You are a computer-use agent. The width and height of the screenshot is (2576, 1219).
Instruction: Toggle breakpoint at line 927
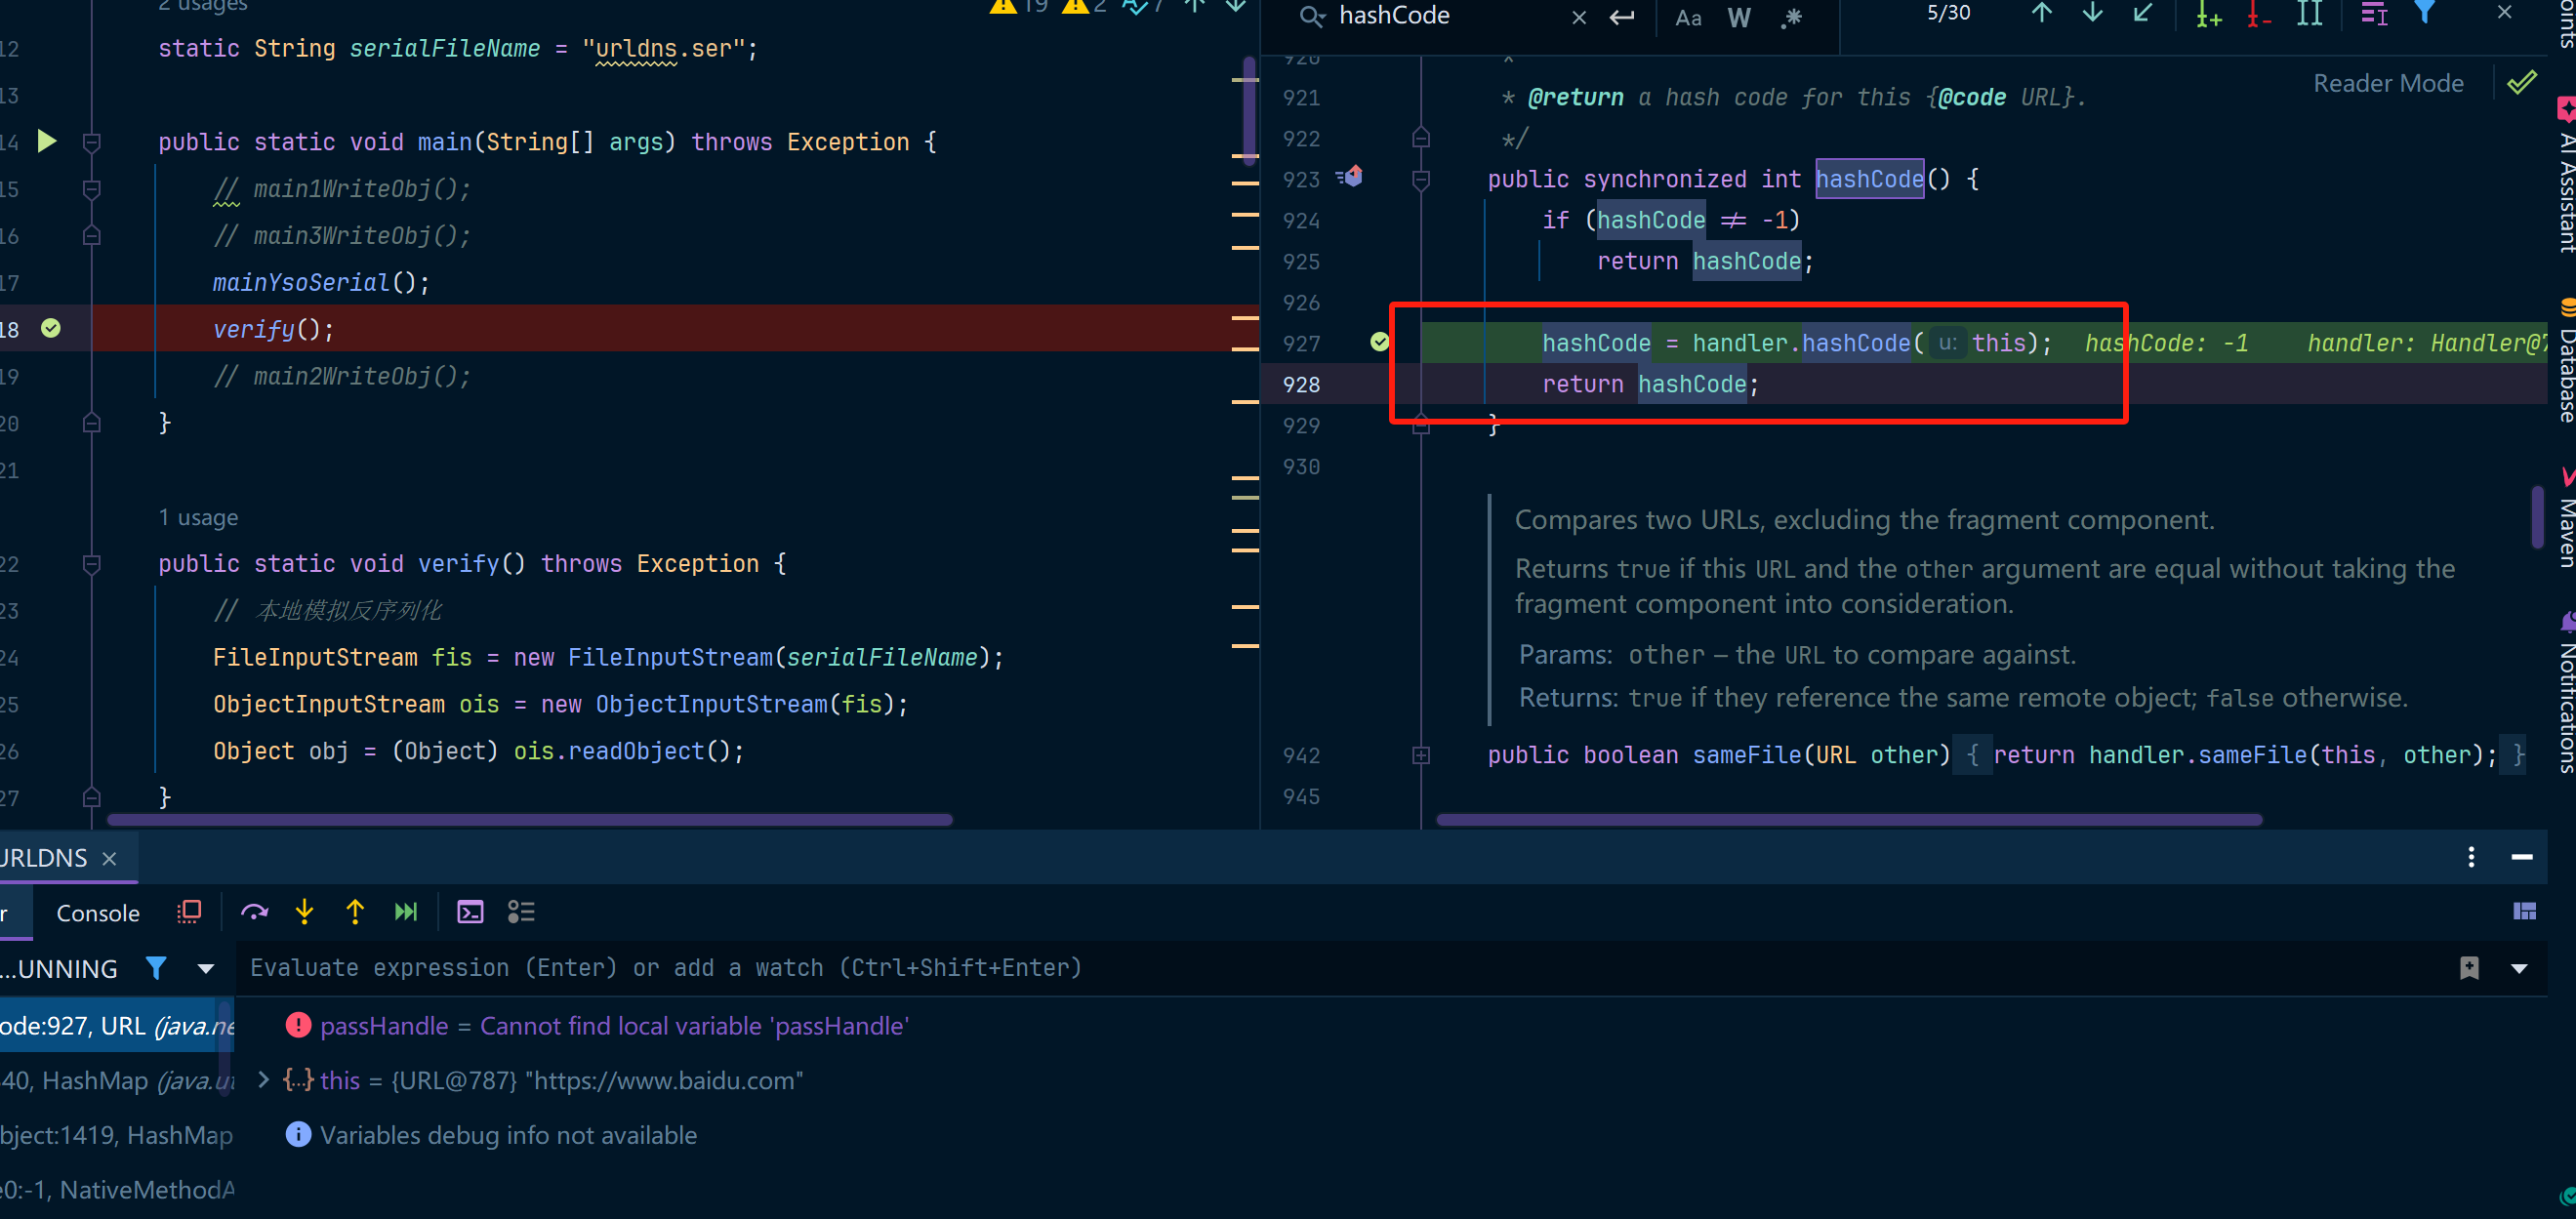[x=1379, y=342]
